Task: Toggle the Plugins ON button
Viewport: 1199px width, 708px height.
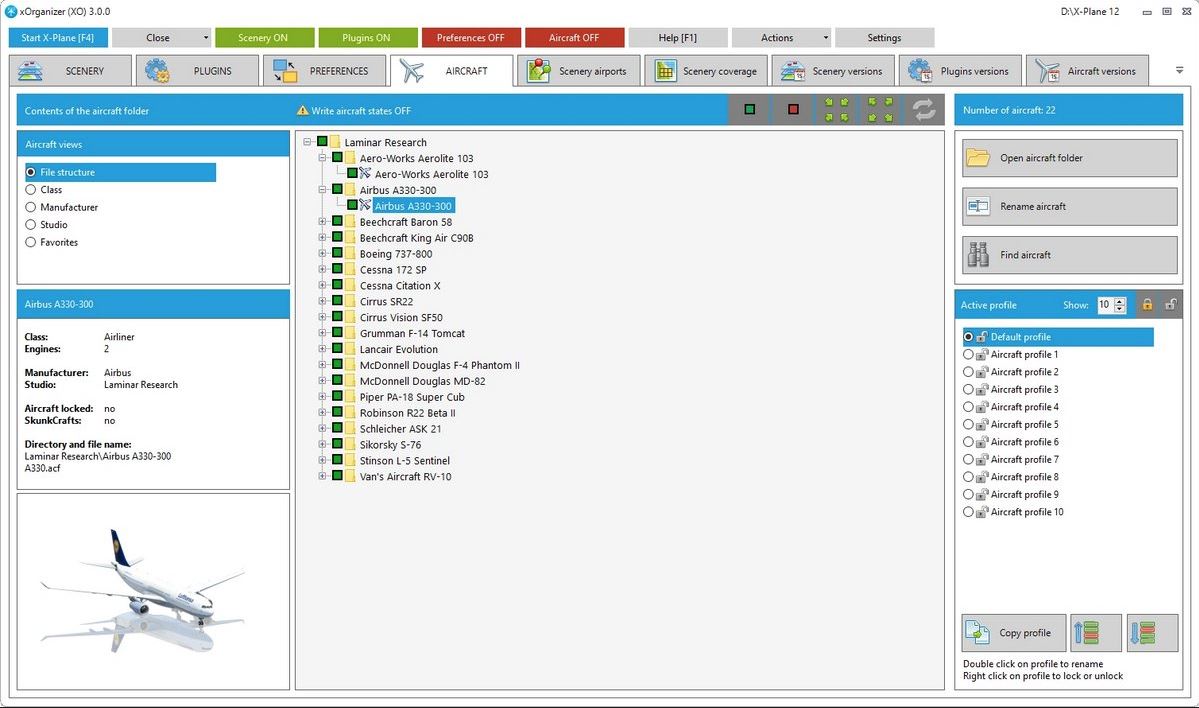Action: pos(368,37)
